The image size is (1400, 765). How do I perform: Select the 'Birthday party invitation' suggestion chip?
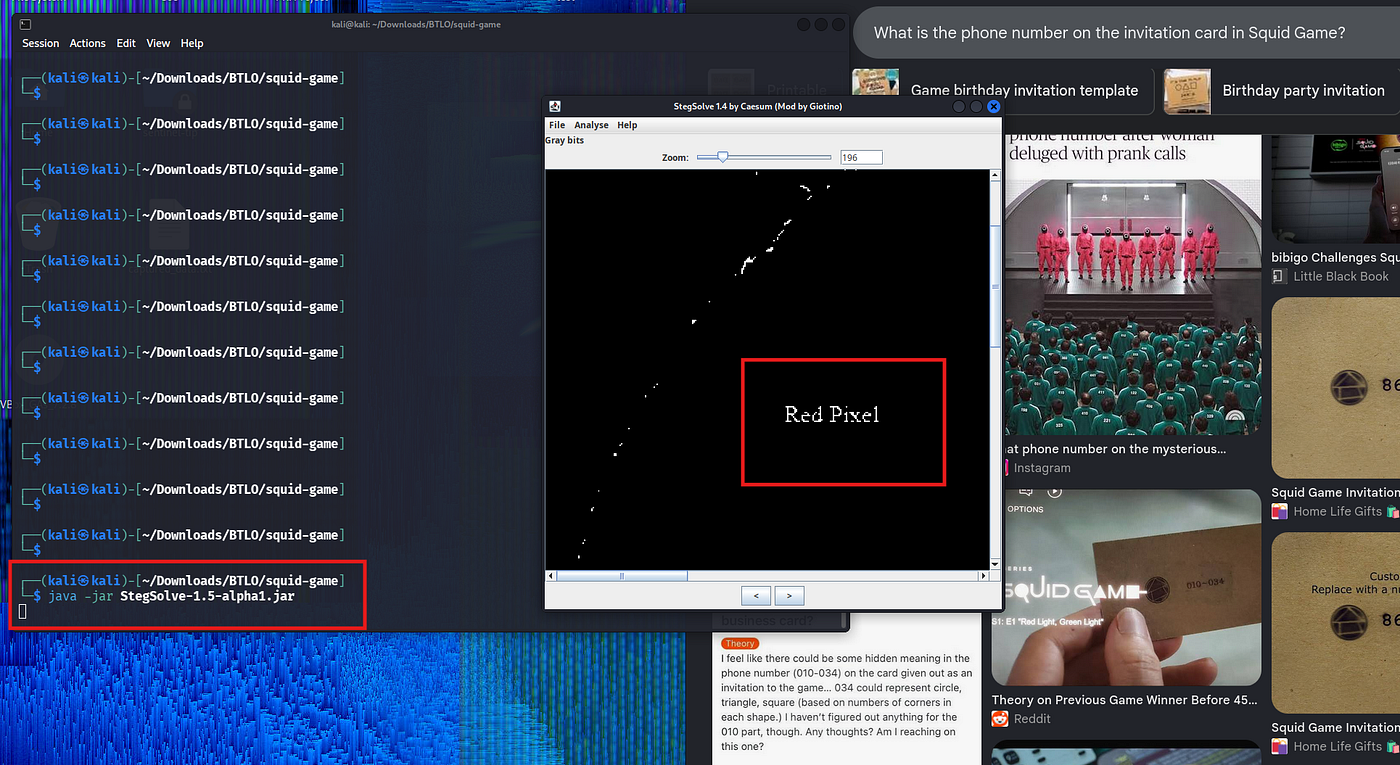point(1282,91)
